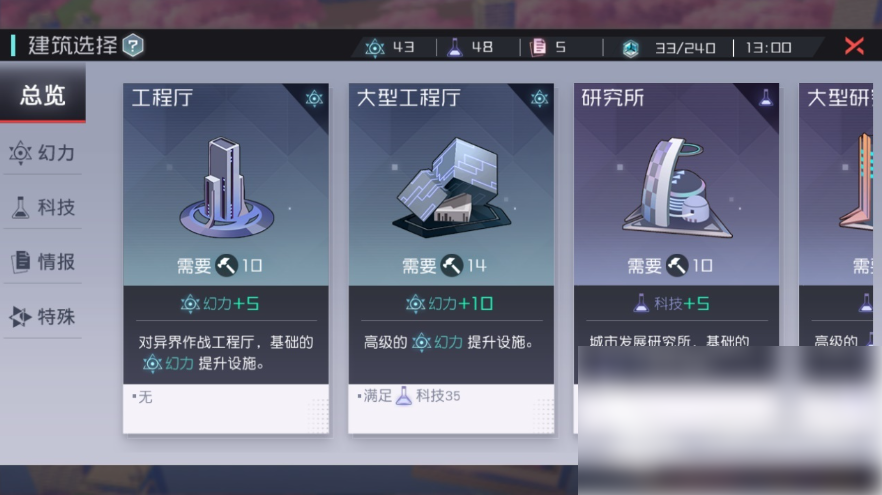Select the 科技 flask icon in top bar
882x495 pixels.
pyautogui.click(x=454, y=48)
